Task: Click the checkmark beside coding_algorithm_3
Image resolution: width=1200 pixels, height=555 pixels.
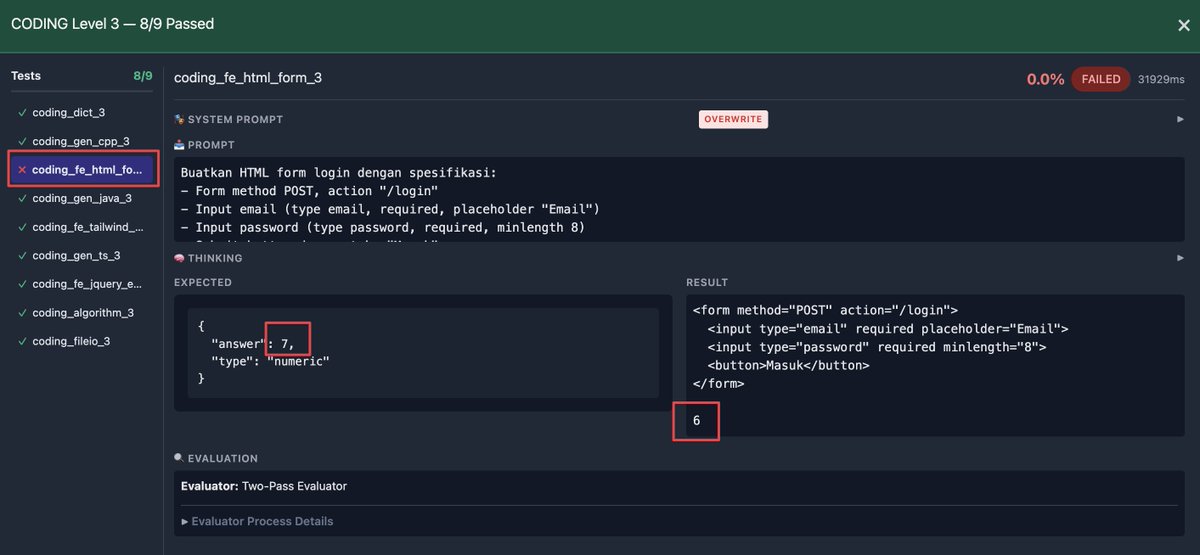Action: click(22, 313)
